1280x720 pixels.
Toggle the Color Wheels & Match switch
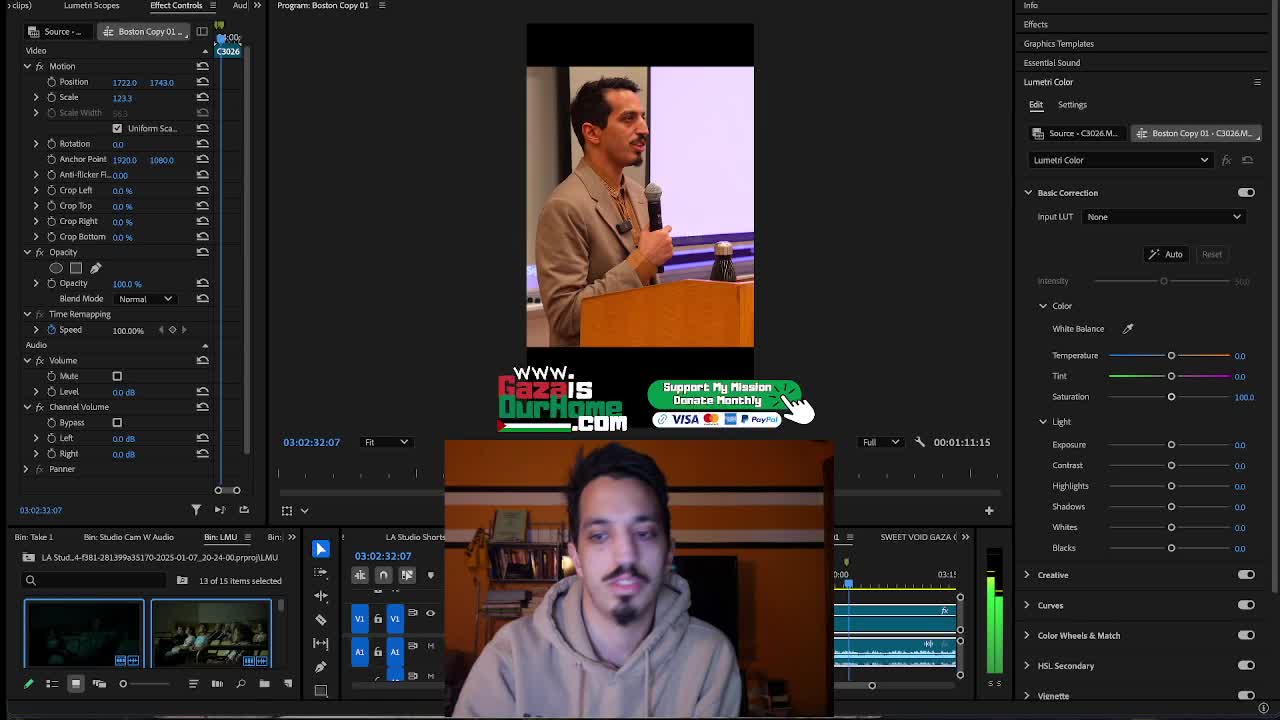(1246, 635)
